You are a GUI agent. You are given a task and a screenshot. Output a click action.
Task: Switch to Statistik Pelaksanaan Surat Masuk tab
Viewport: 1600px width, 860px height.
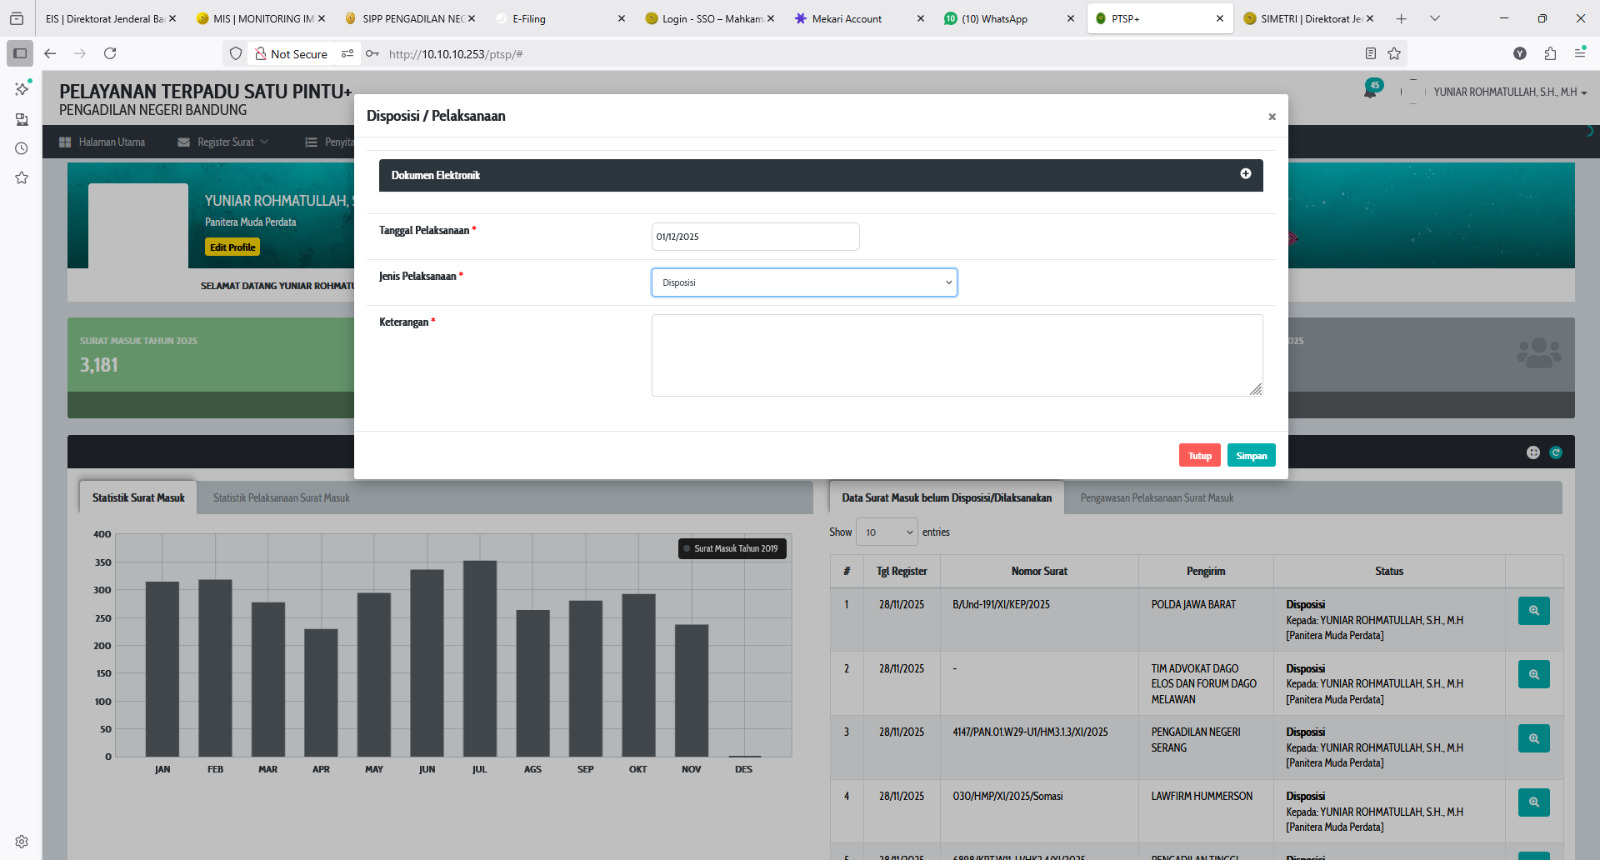click(x=281, y=498)
